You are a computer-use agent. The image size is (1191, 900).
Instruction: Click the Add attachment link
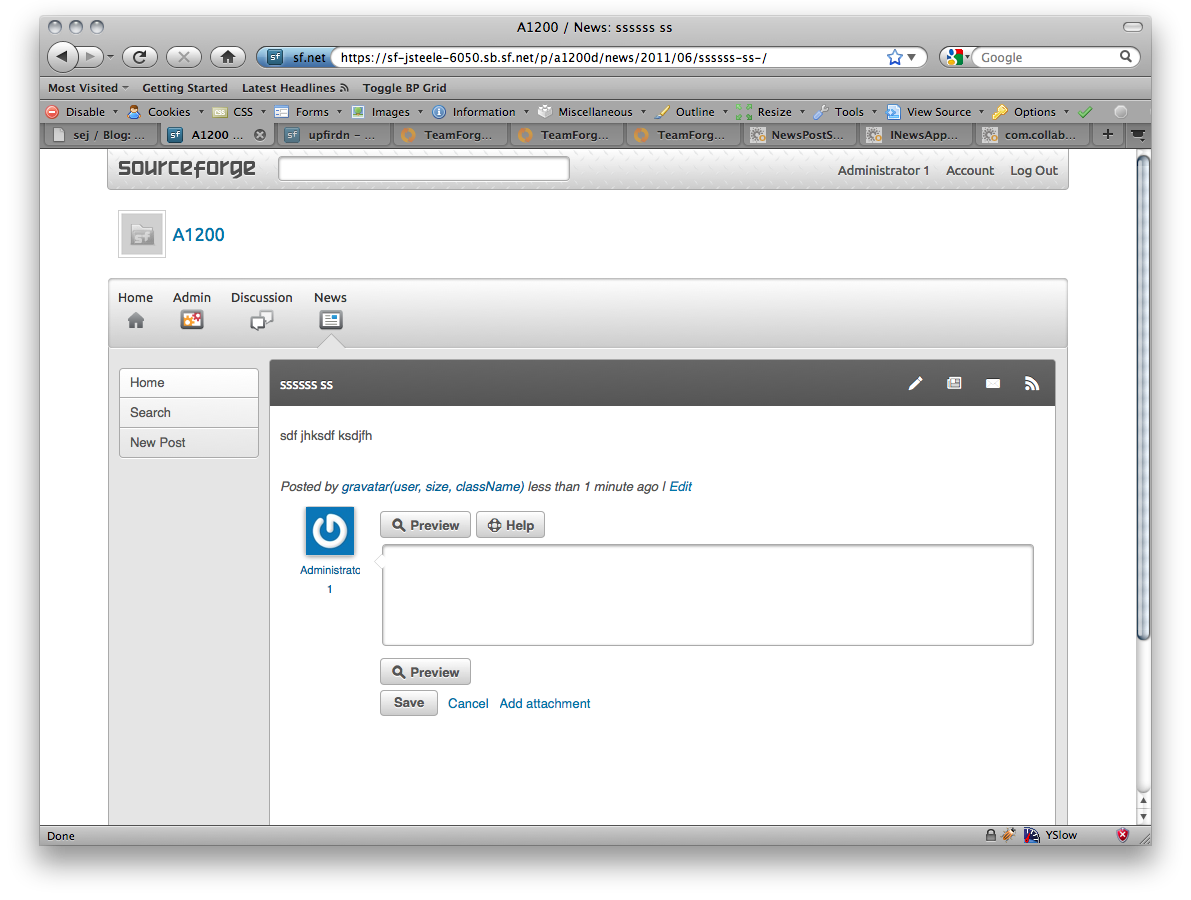coord(545,704)
